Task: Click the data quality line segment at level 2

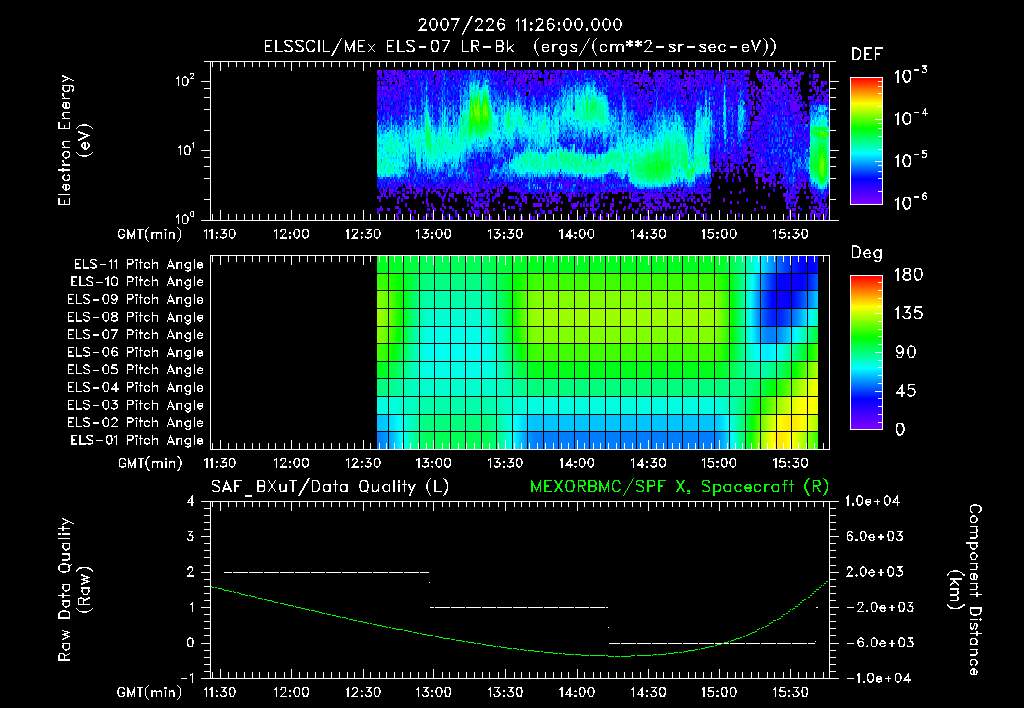Action: (327, 572)
